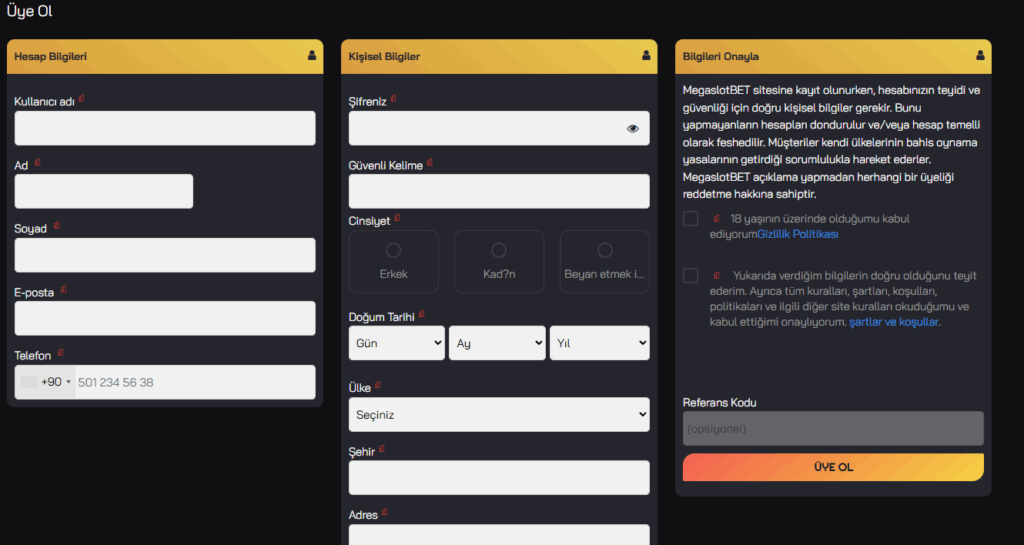The image size is (1024, 545).
Task: Focus the E-posta input field
Action: point(165,319)
